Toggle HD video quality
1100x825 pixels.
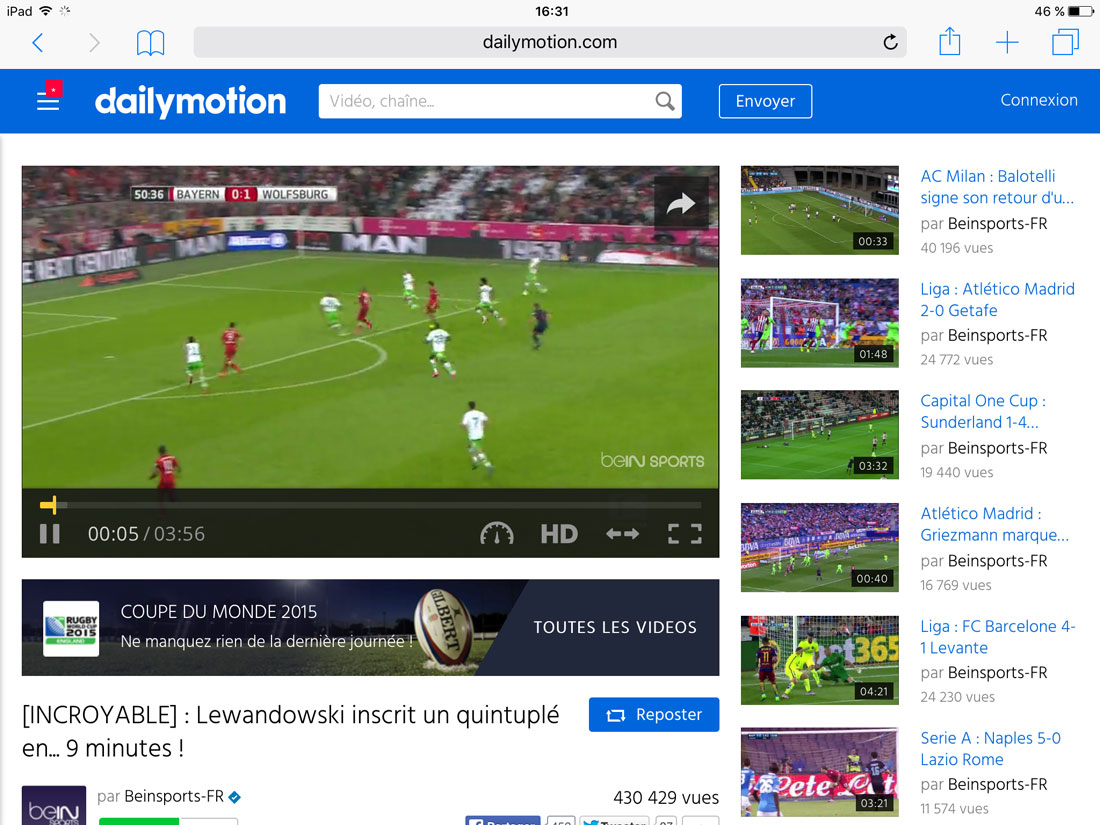pos(559,534)
